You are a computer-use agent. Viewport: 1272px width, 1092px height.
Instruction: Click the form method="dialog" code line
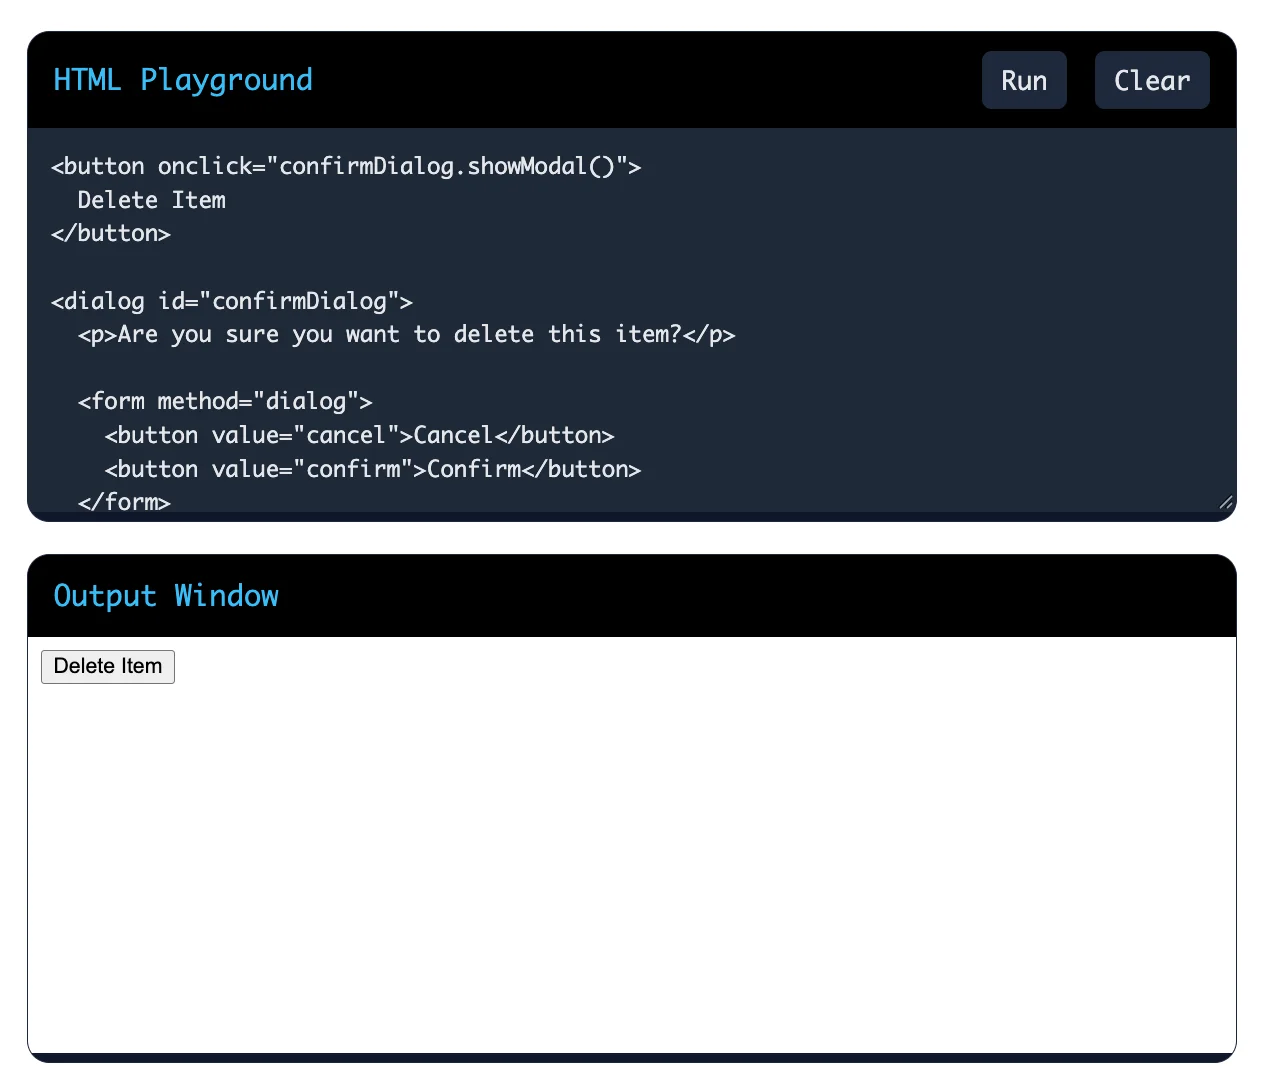tap(225, 401)
